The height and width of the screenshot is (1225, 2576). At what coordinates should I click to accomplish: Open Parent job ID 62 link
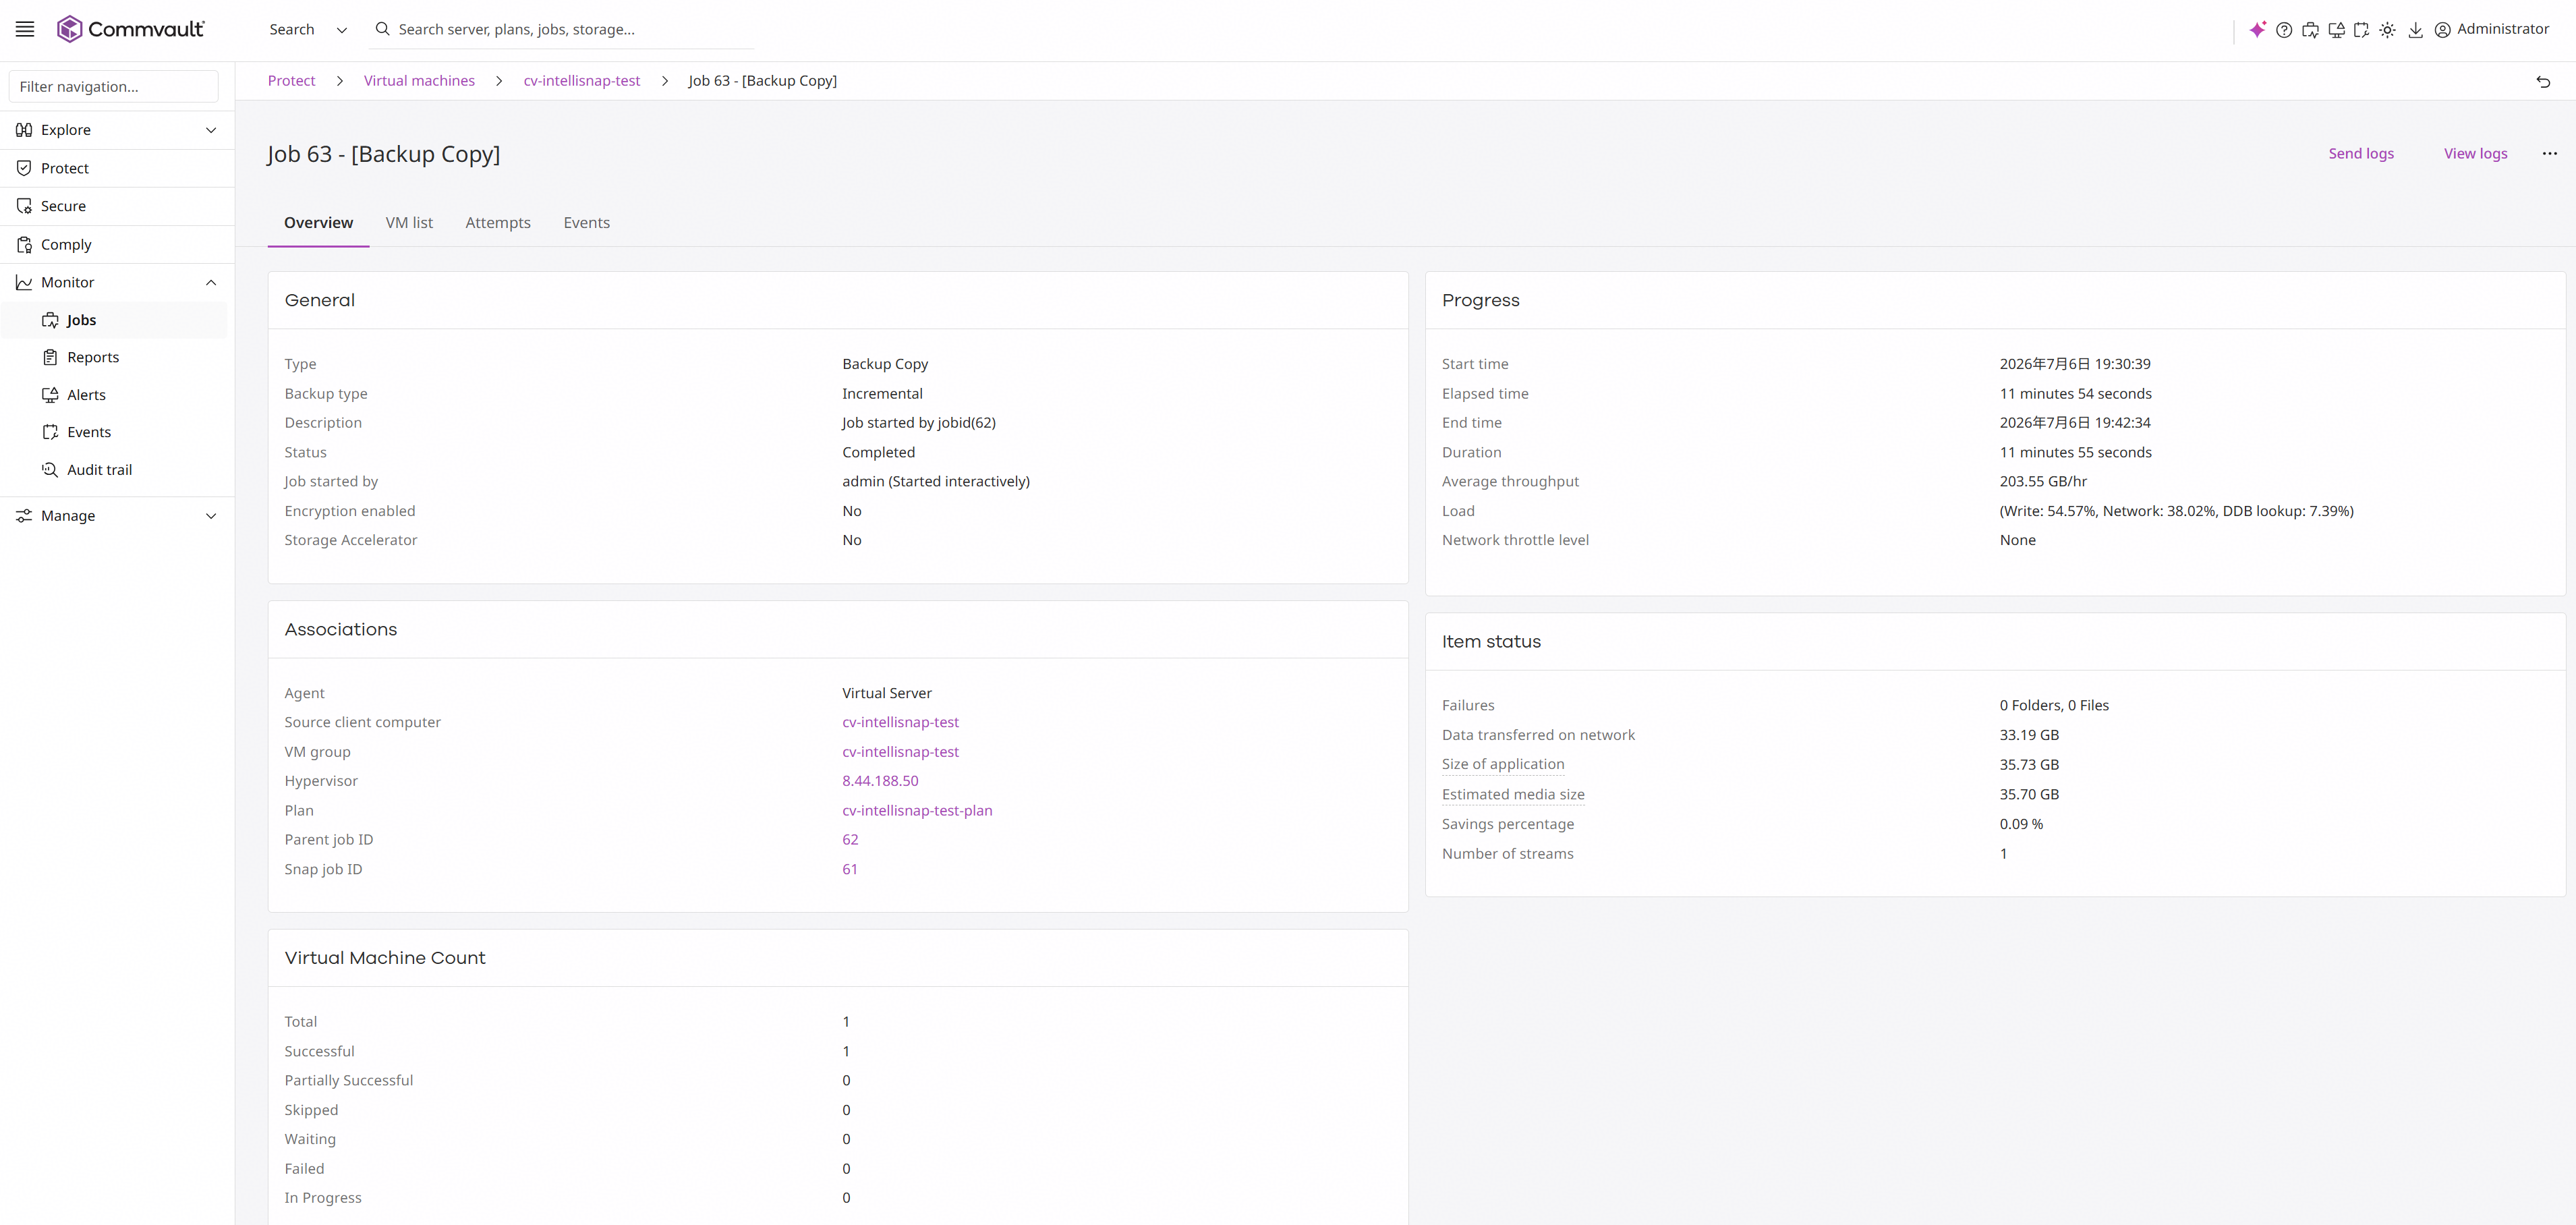(x=850, y=840)
